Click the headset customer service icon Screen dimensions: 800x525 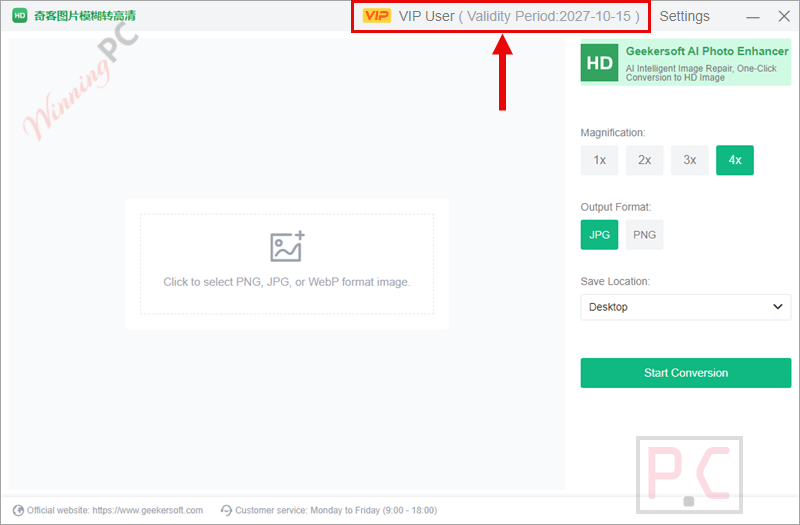(x=226, y=510)
